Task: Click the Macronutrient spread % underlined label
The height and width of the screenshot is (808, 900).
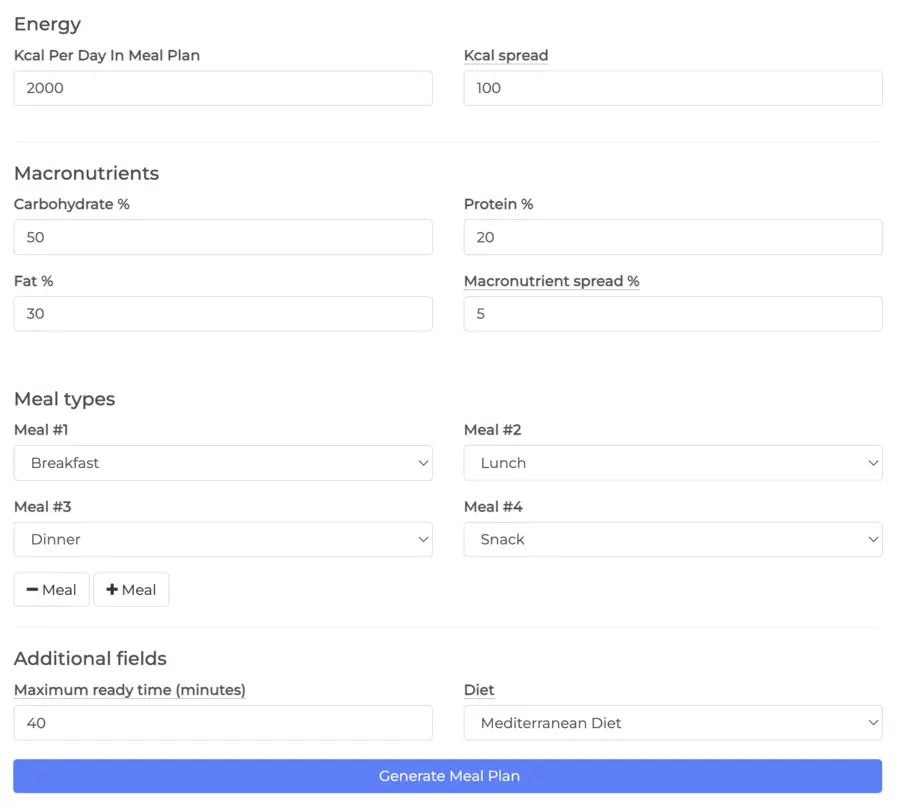Action: 552,281
